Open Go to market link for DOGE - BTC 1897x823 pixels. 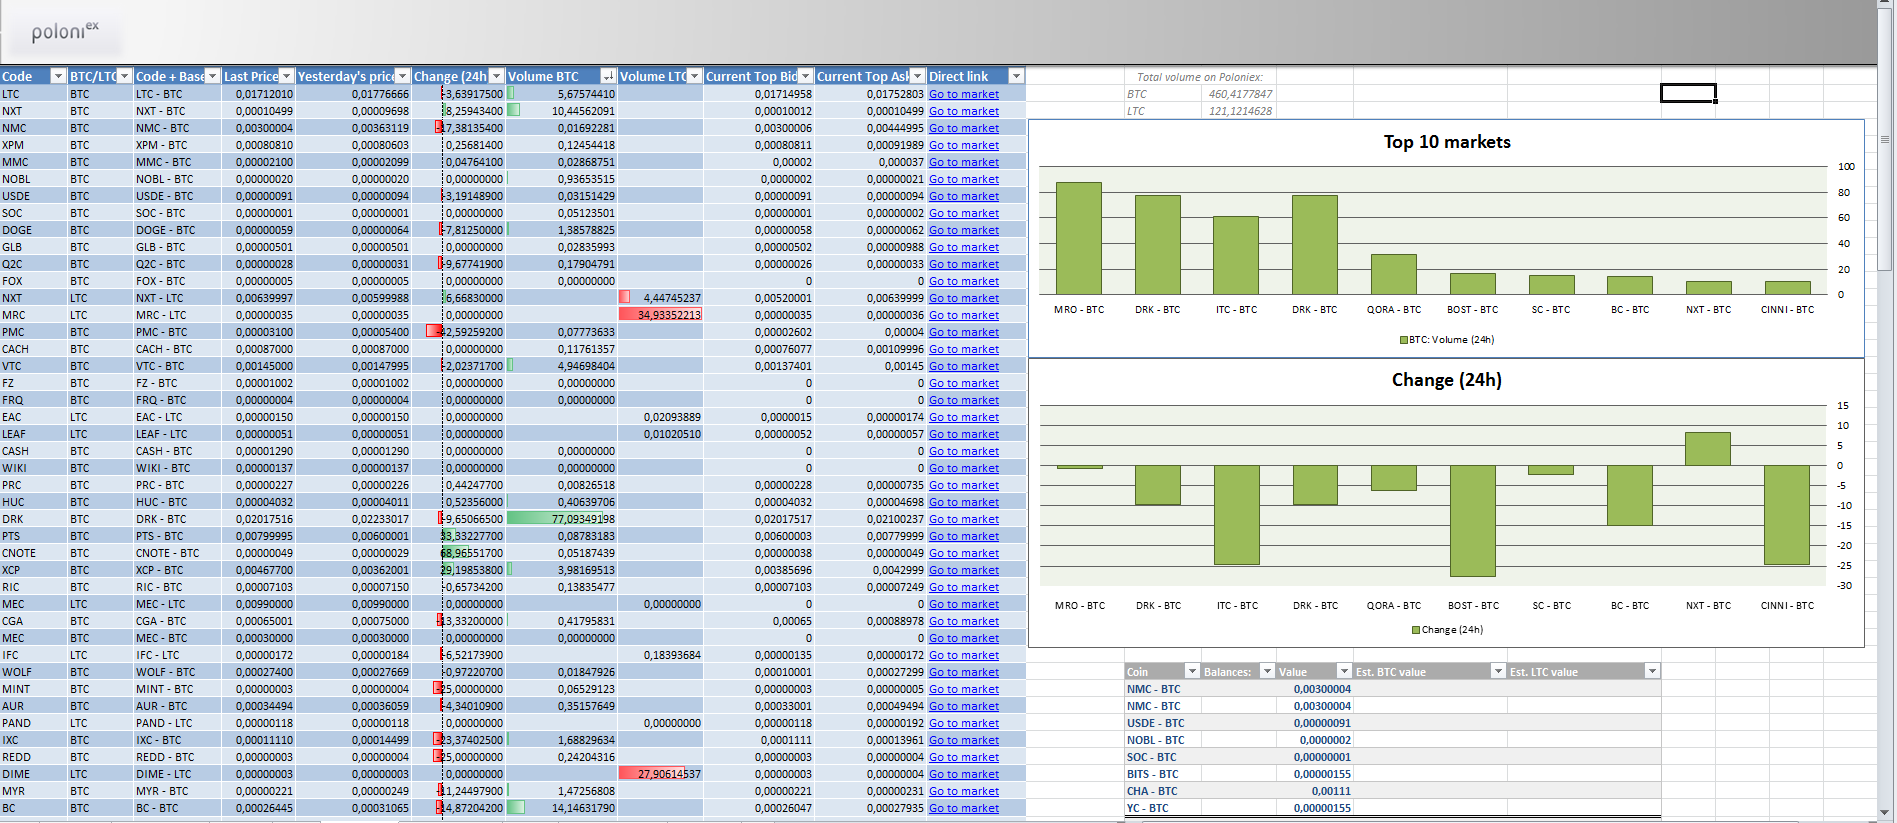pyautogui.click(x=964, y=230)
